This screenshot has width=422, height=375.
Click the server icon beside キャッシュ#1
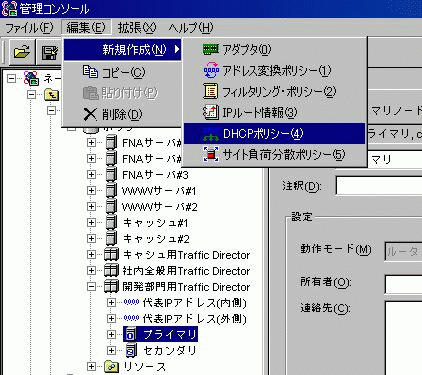click(111, 222)
